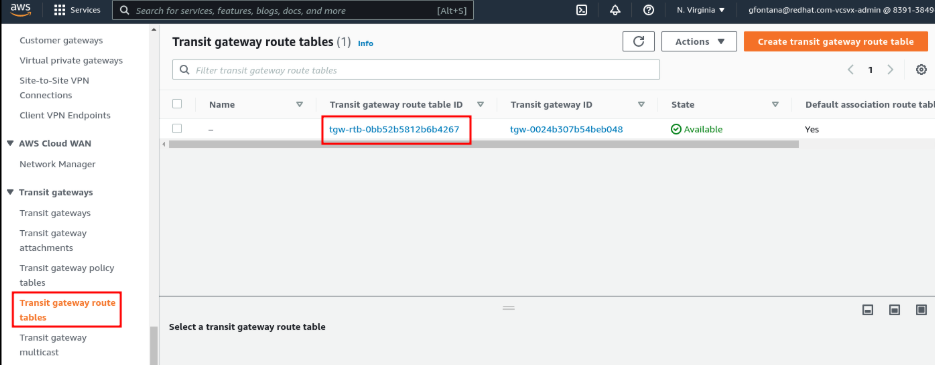Toggle the select-all checkbox in table header

coord(177,104)
